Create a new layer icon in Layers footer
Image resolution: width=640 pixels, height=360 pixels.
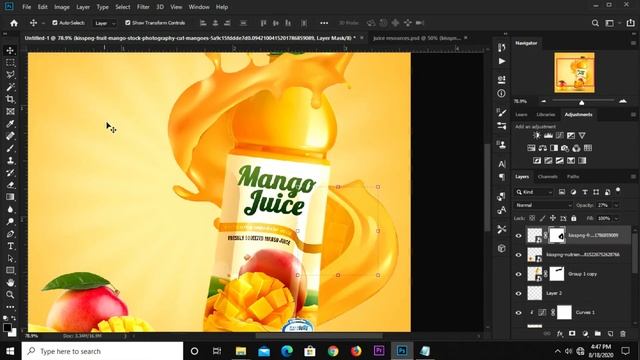coord(610,333)
